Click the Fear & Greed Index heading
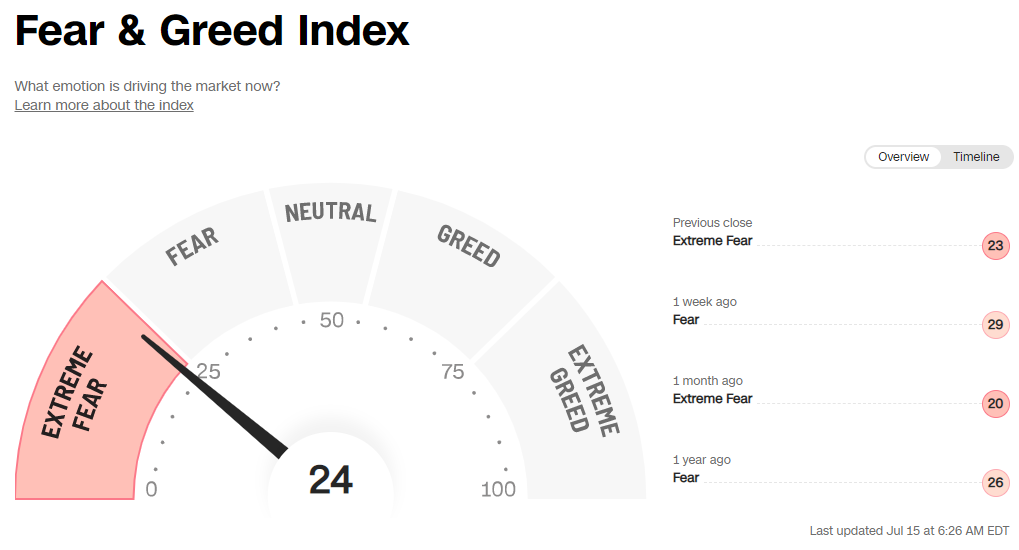 pos(212,32)
